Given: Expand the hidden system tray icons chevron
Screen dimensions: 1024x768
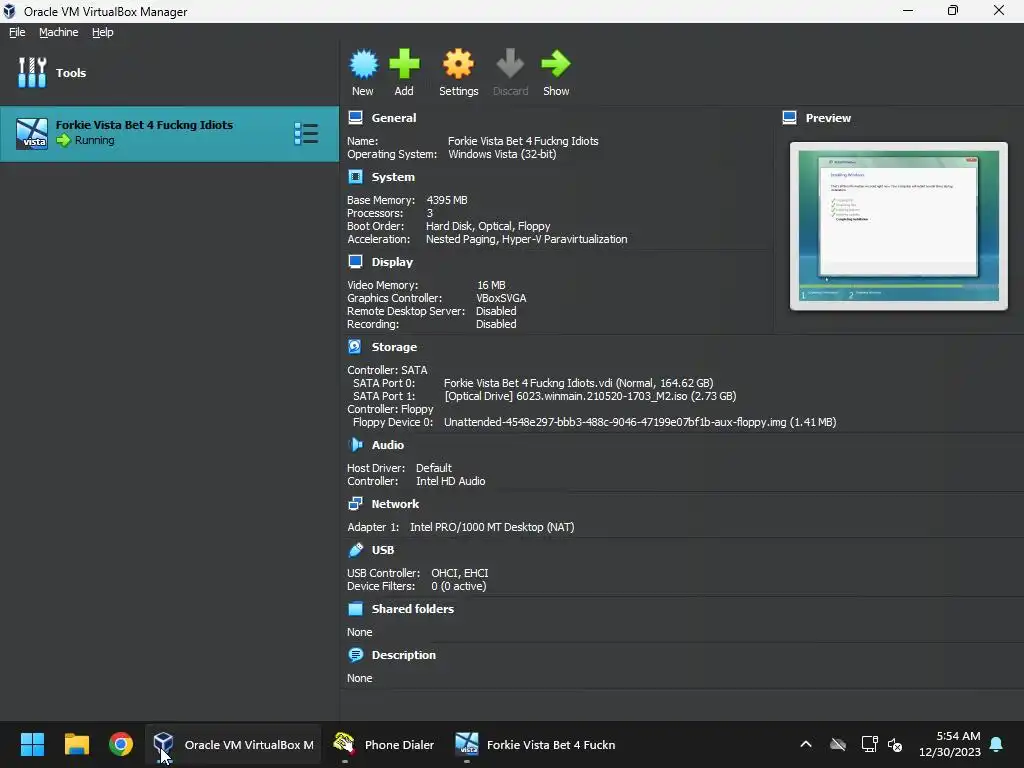Looking at the screenshot, I should [x=806, y=744].
